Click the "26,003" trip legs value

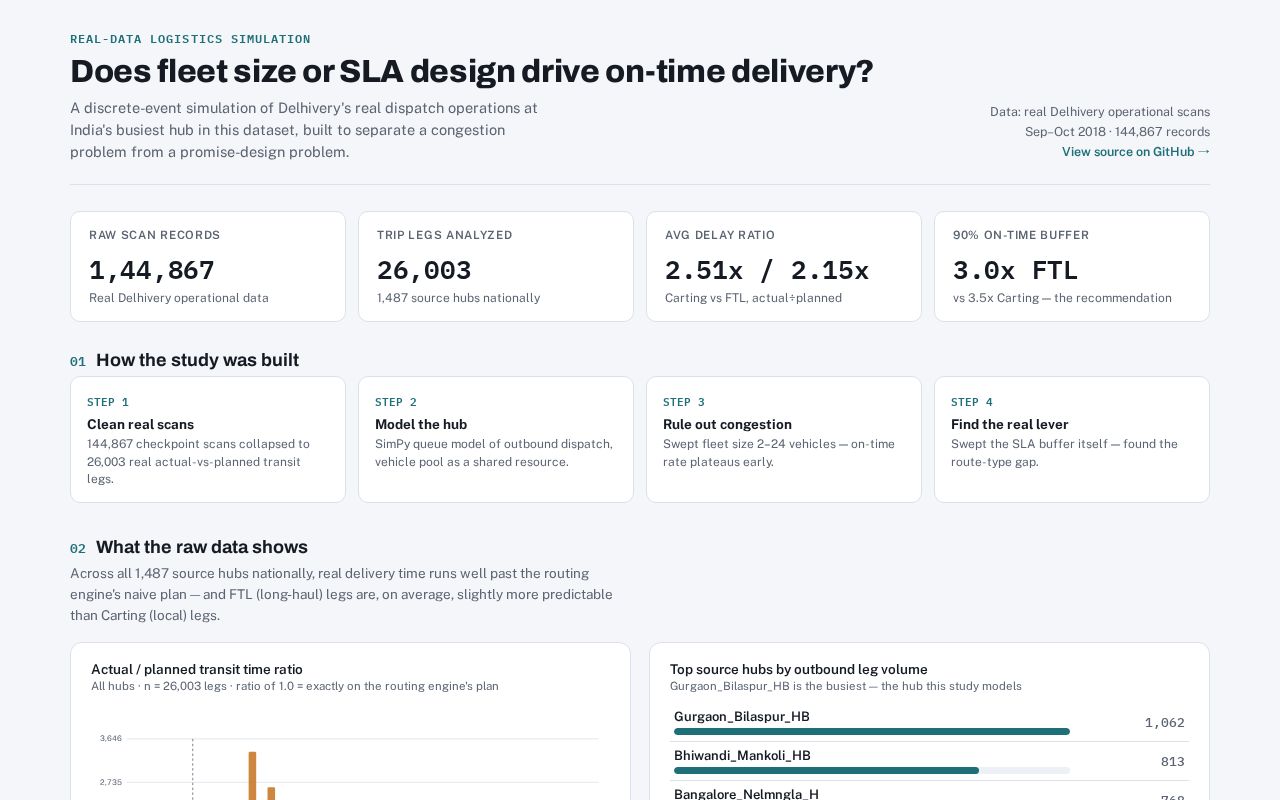point(424,270)
